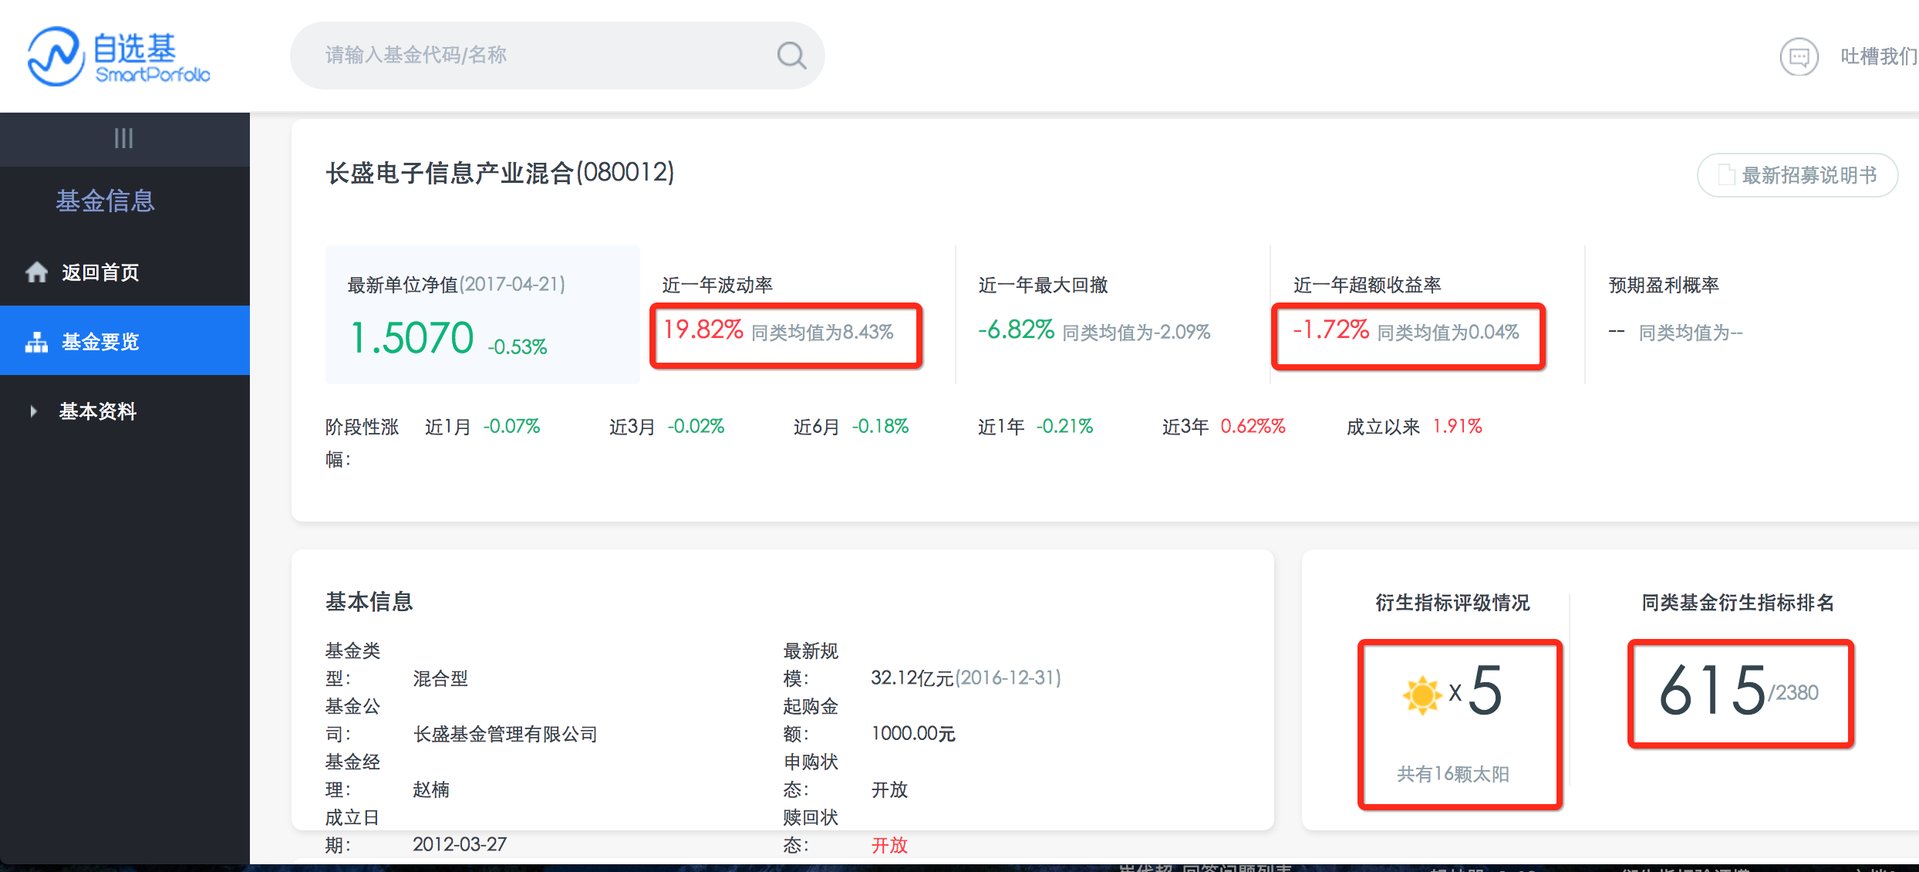Image resolution: width=1919 pixels, height=872 pixels.
Task: Click 同类均值为8.43% text
Action: (x=822, y=332)
